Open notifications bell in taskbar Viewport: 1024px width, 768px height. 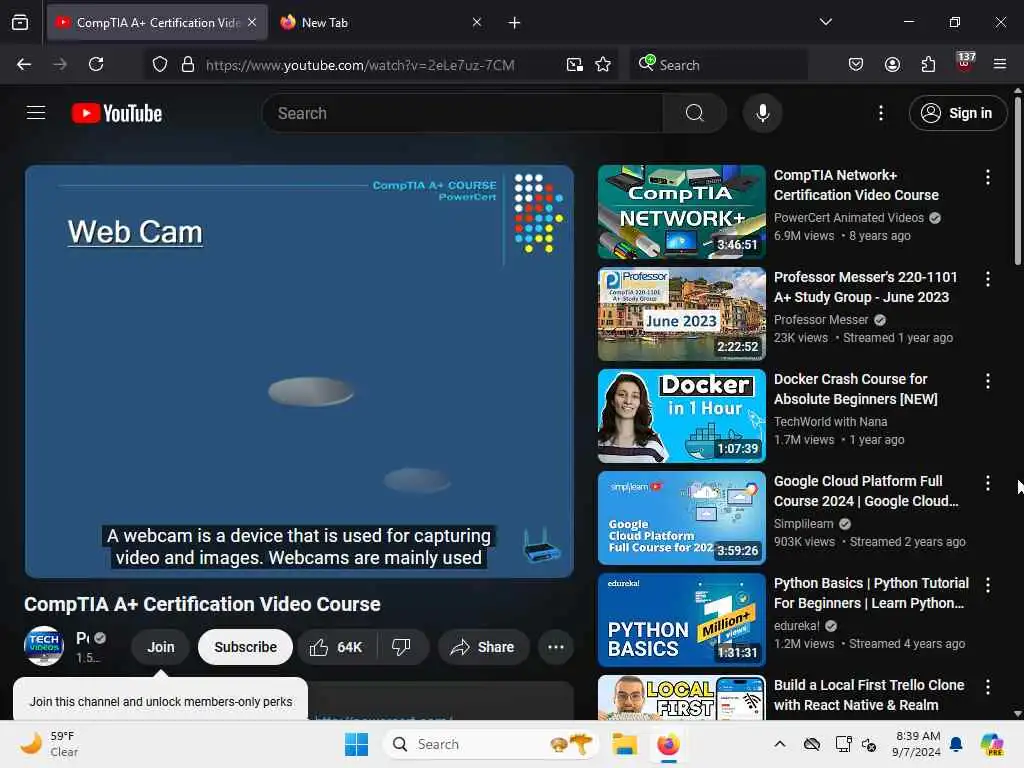[x=956, y=744]
